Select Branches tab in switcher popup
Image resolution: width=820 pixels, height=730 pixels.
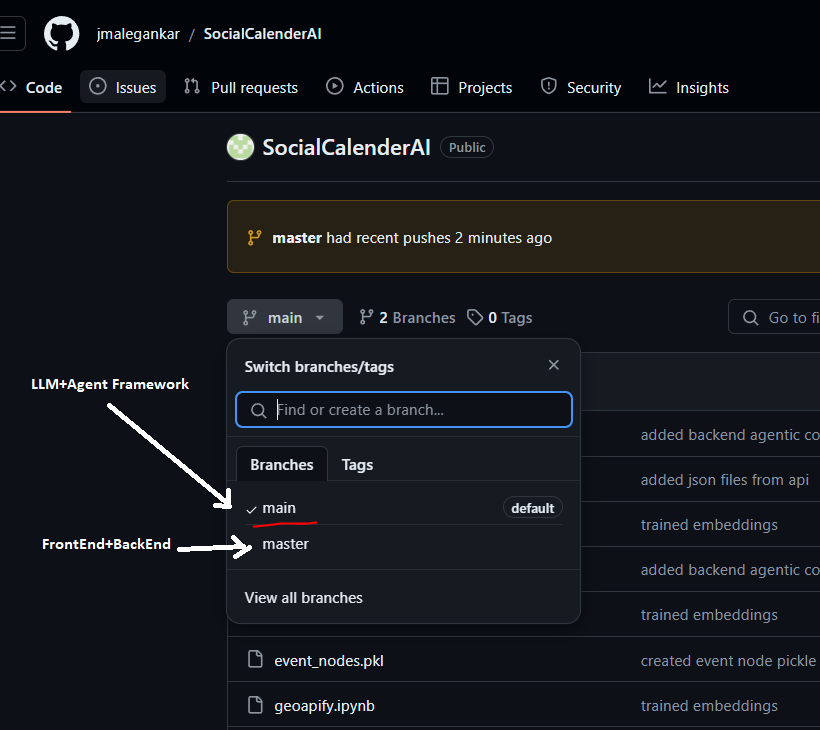(282, 464)
